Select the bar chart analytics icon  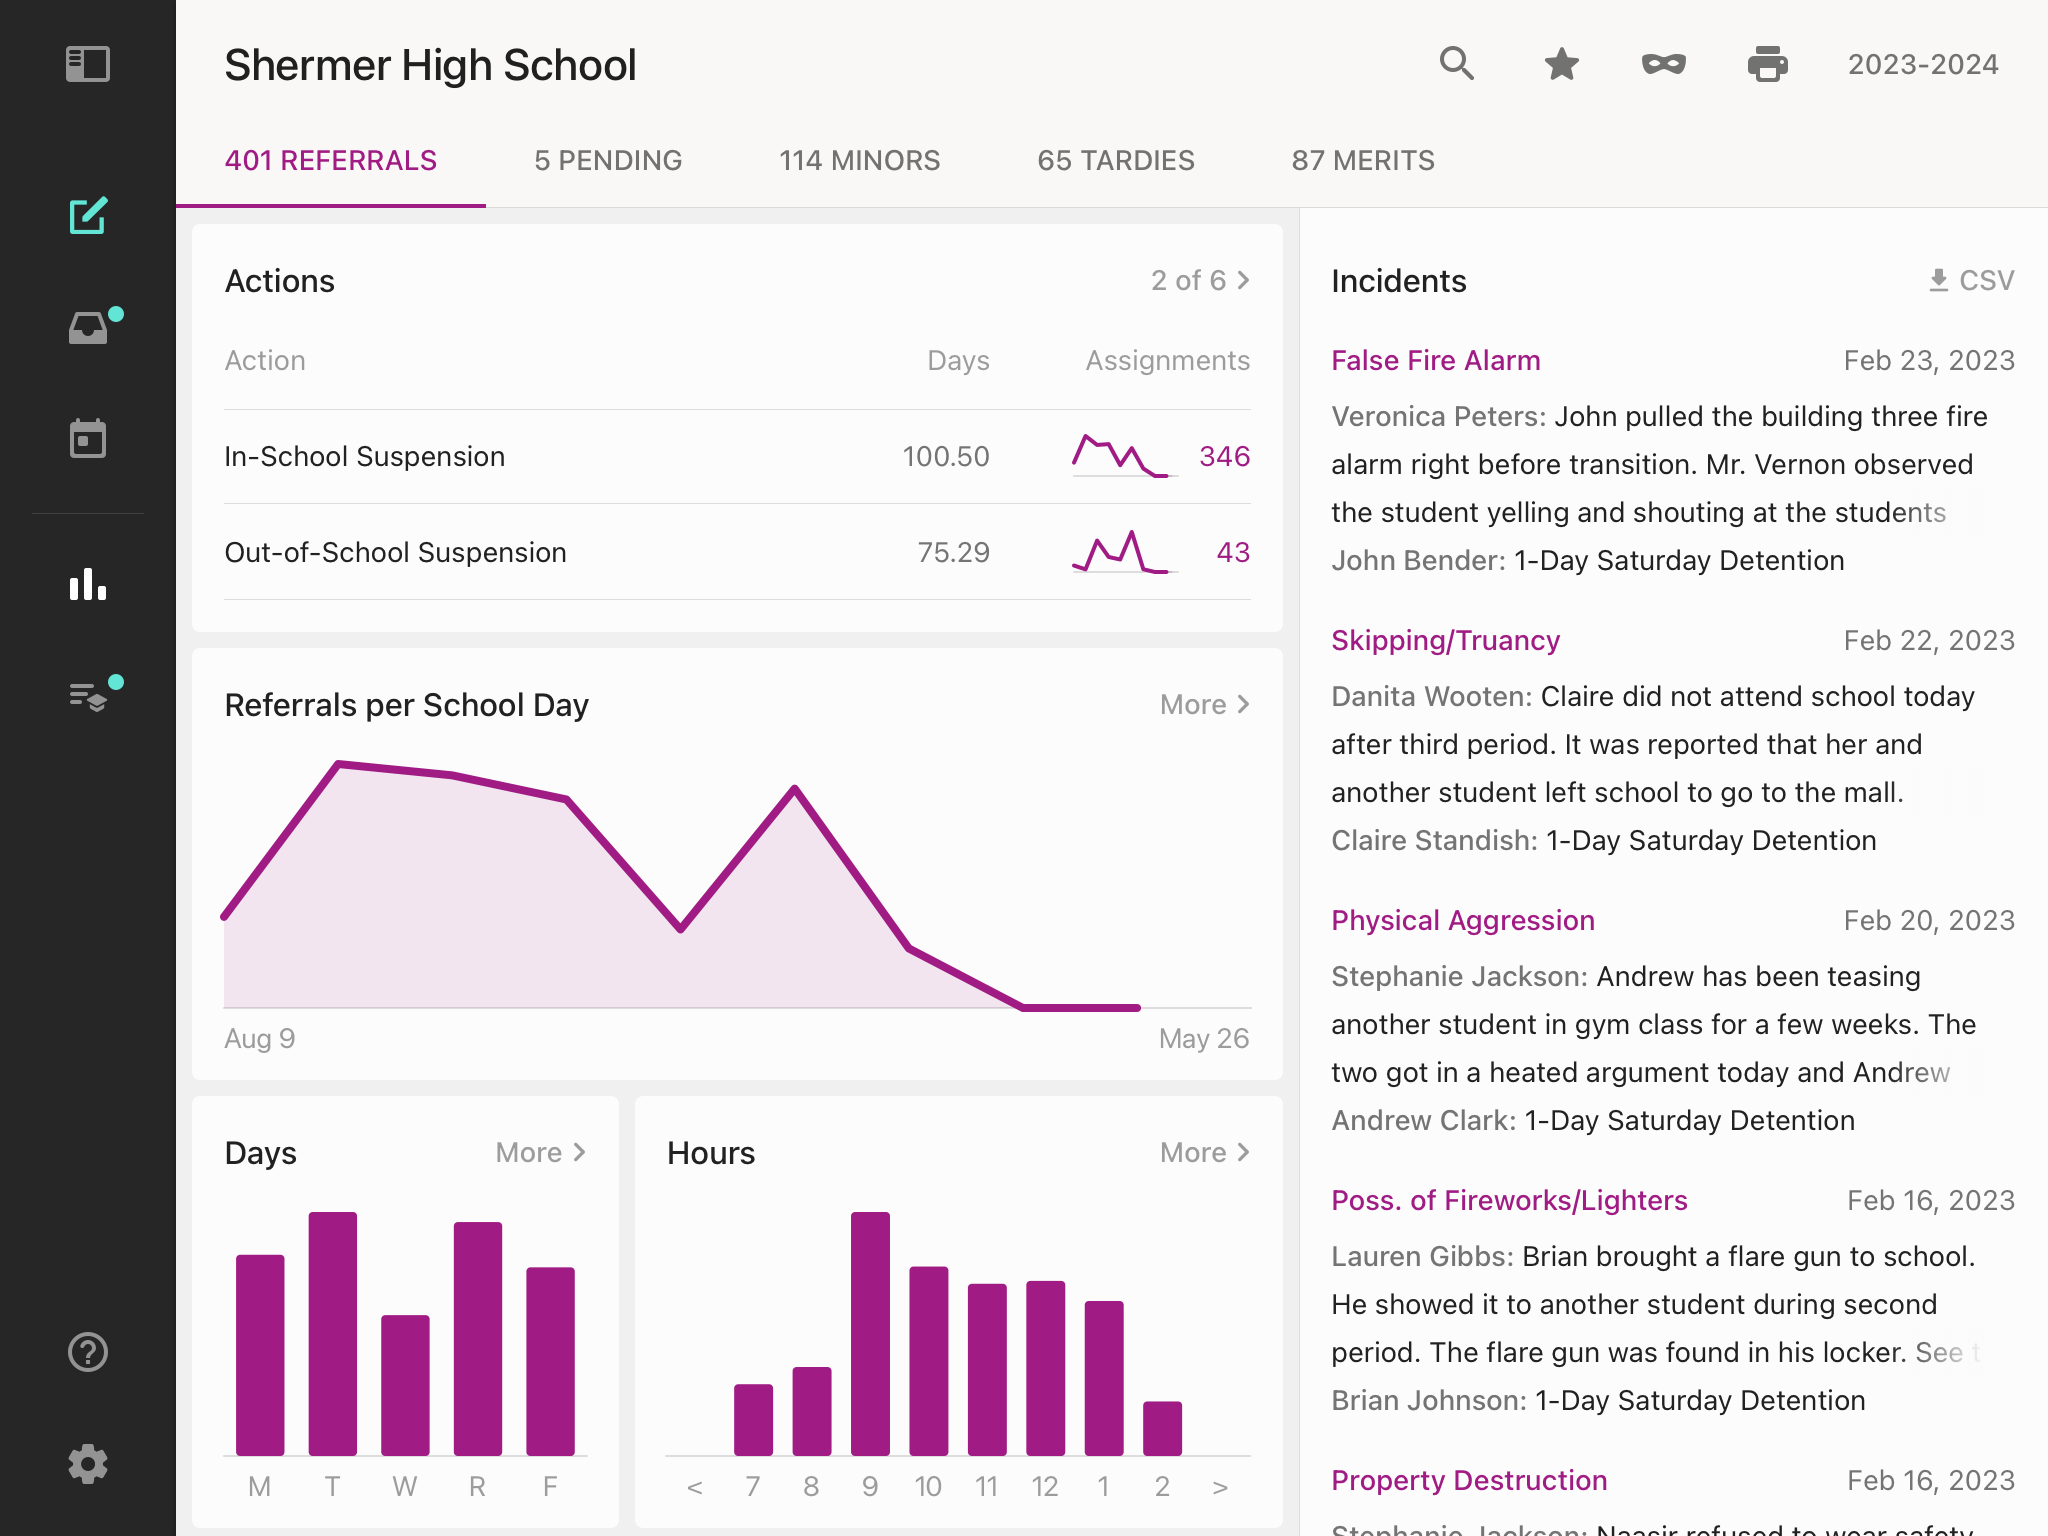[88, 584]
